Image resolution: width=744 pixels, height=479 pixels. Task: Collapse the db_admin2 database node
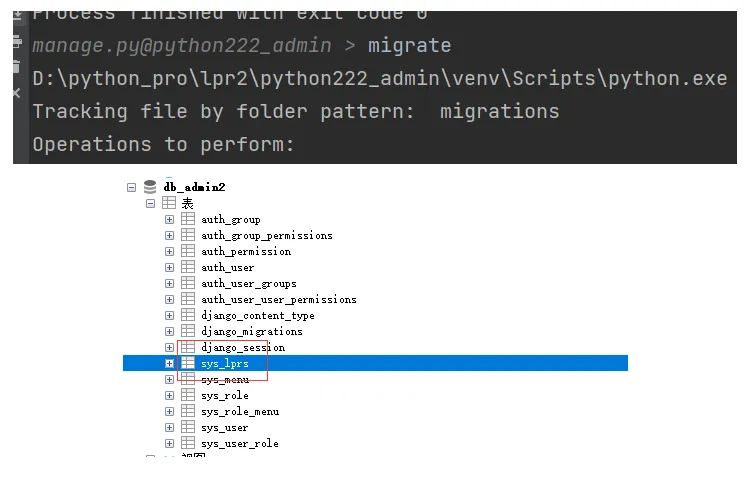tap(131, 187)
